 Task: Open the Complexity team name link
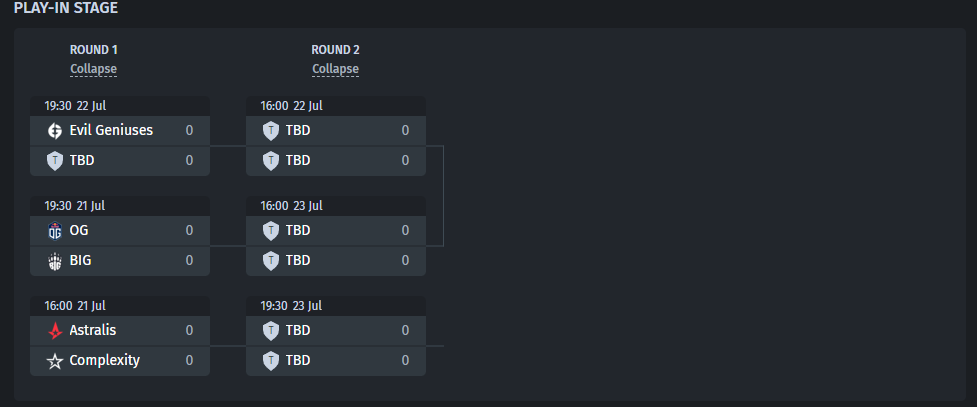105,360
